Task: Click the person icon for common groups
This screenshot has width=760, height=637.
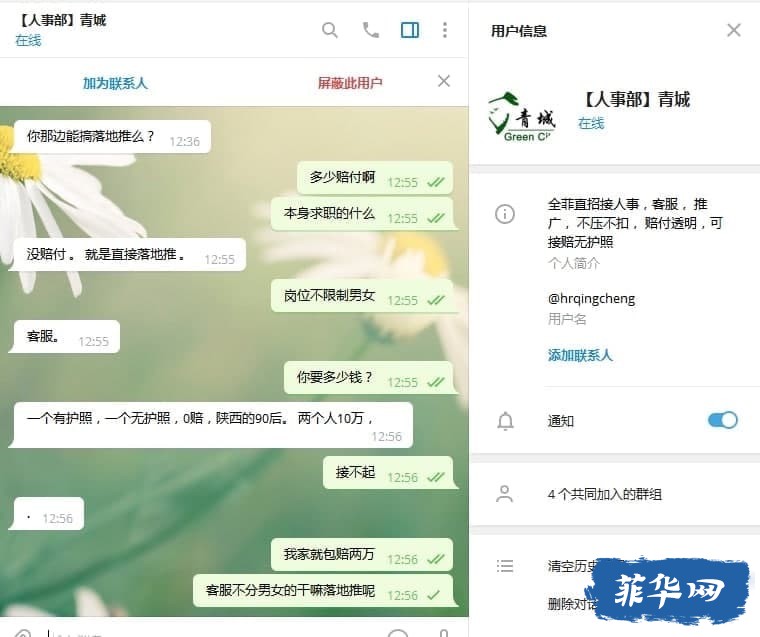Action: [505, 494]
